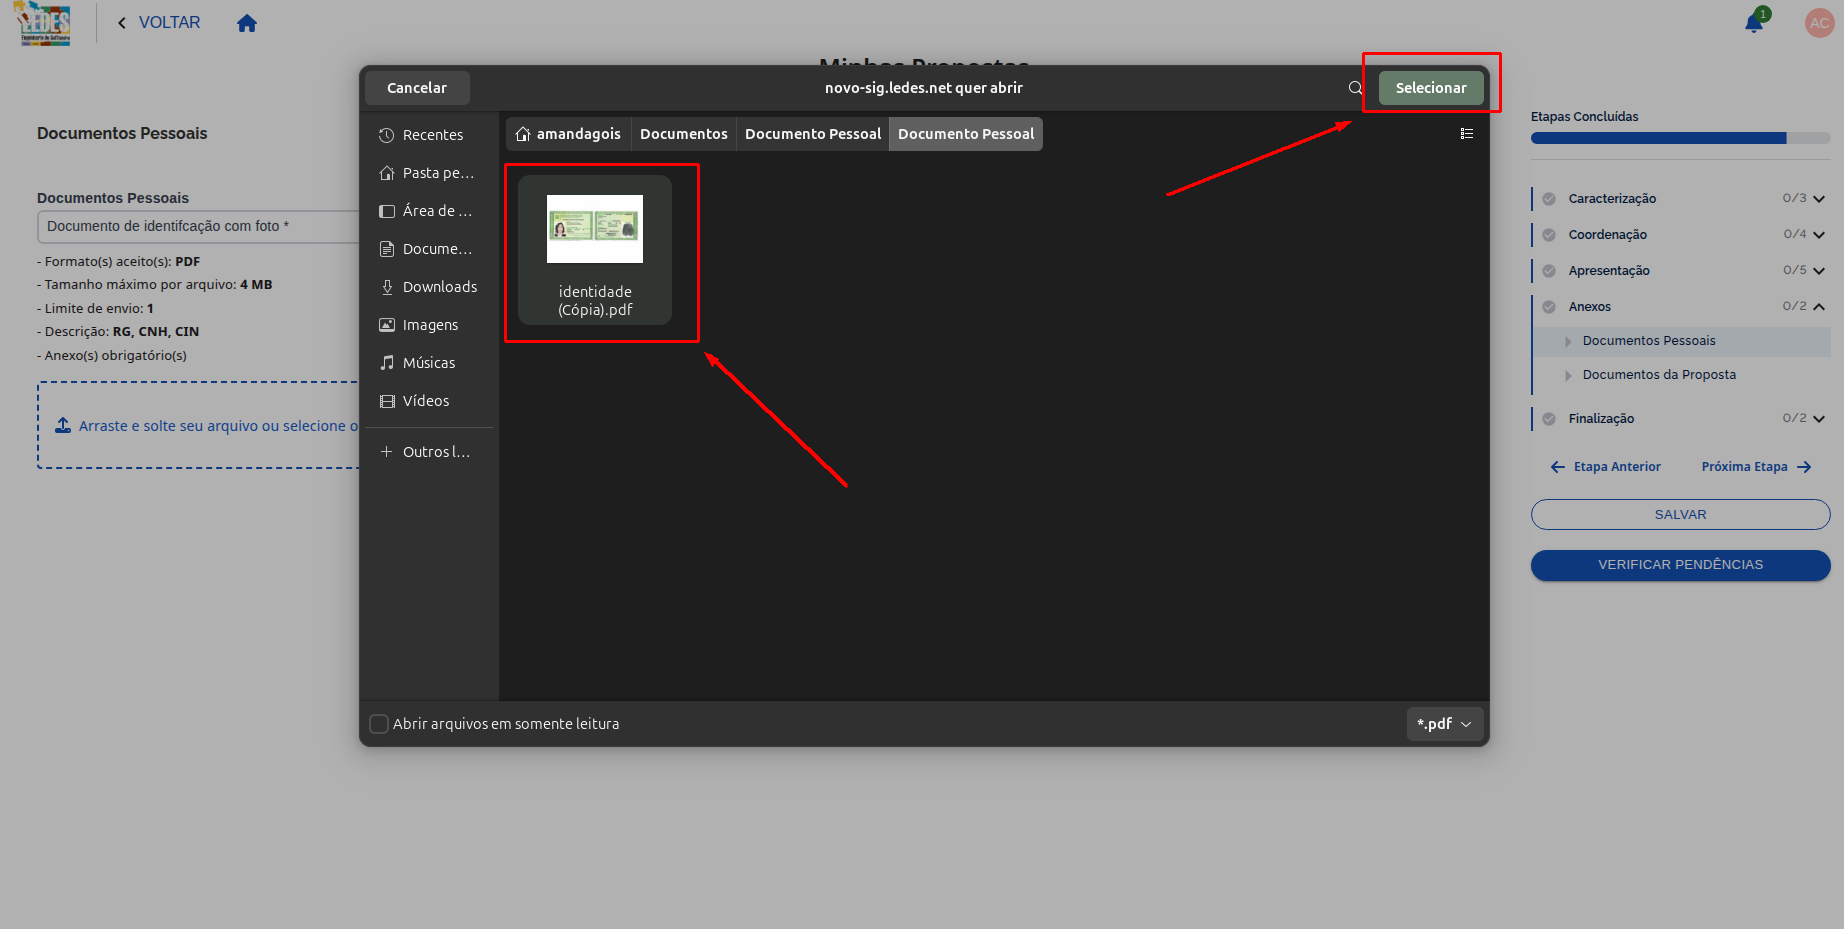
Task: Click the VOLTAR back link
Action: click(x=159, y=22)
